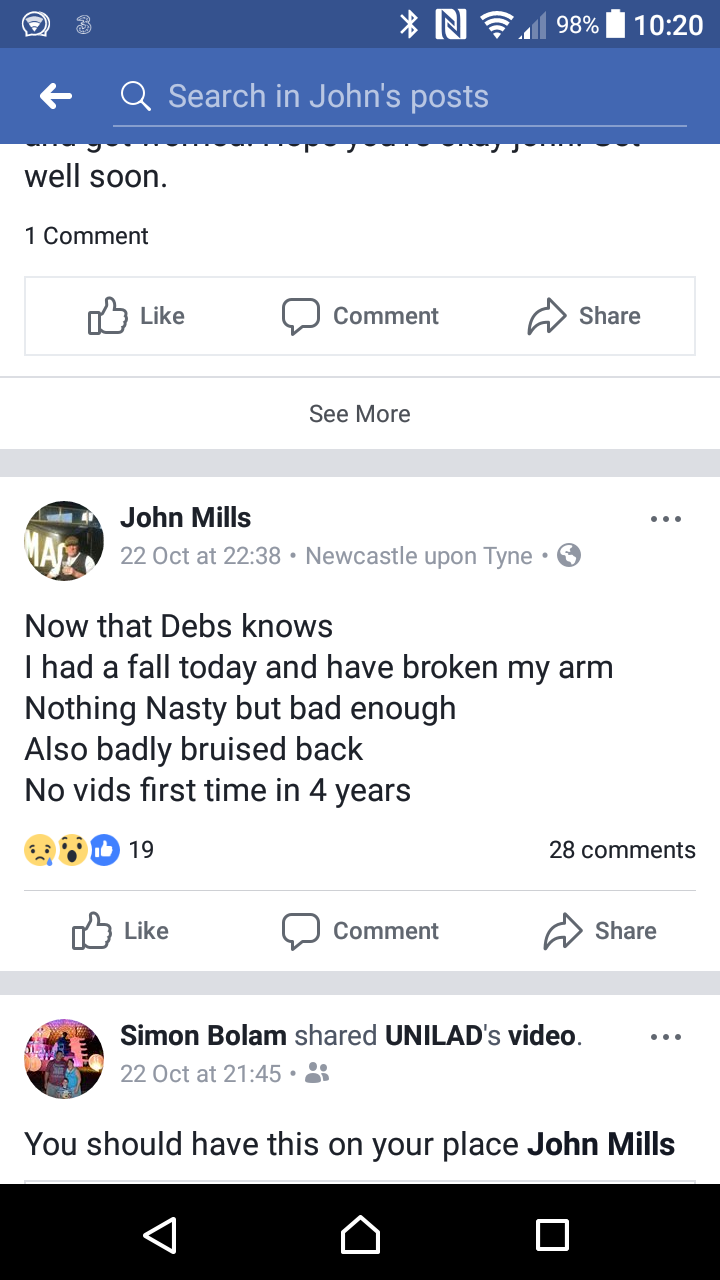Like John Mills broken arm post
Screen dimensions: 720x1280
pyautogui.click(x=122, y=931)
